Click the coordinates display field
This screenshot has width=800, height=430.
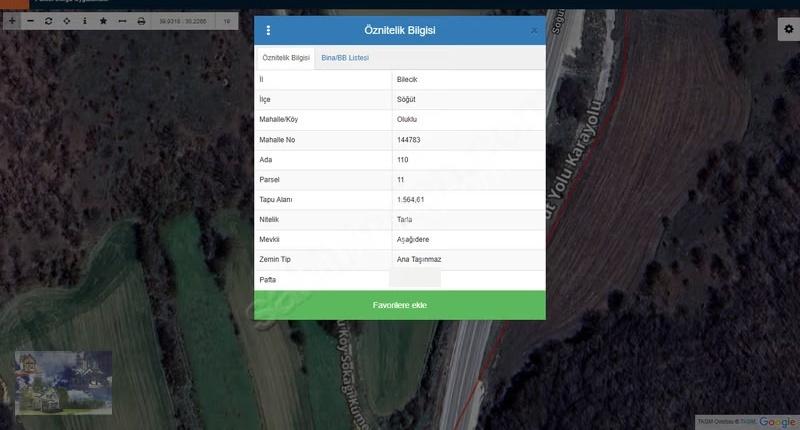point(183,21)
